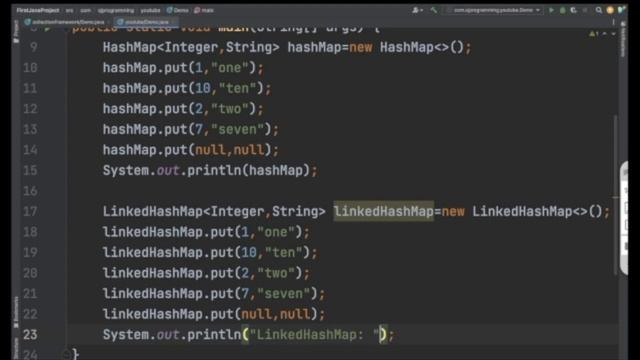Screen dimensions: 640x360
Task: Open the Project tool window from the left stripe
Action: 16,31
